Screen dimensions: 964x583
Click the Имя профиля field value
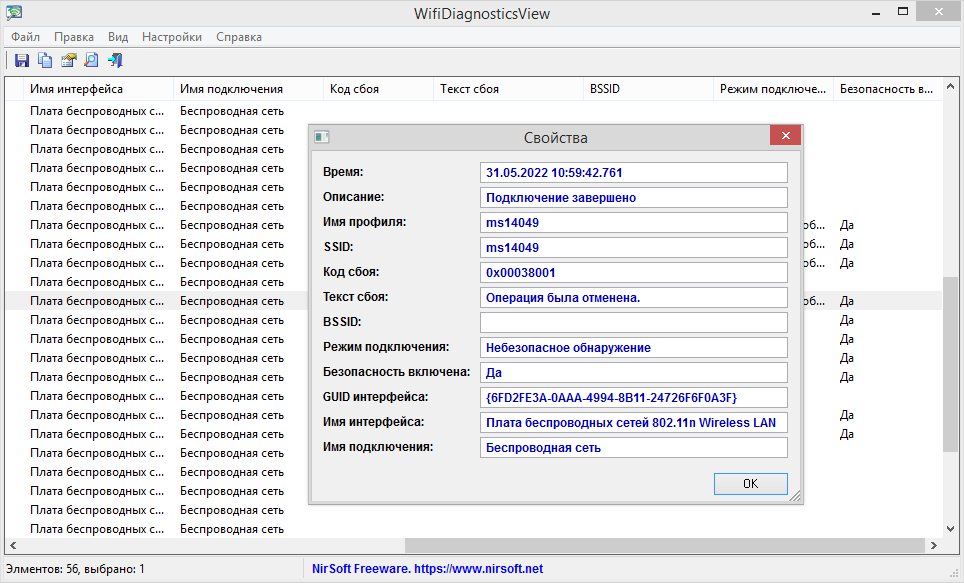(x=634, y=223)
